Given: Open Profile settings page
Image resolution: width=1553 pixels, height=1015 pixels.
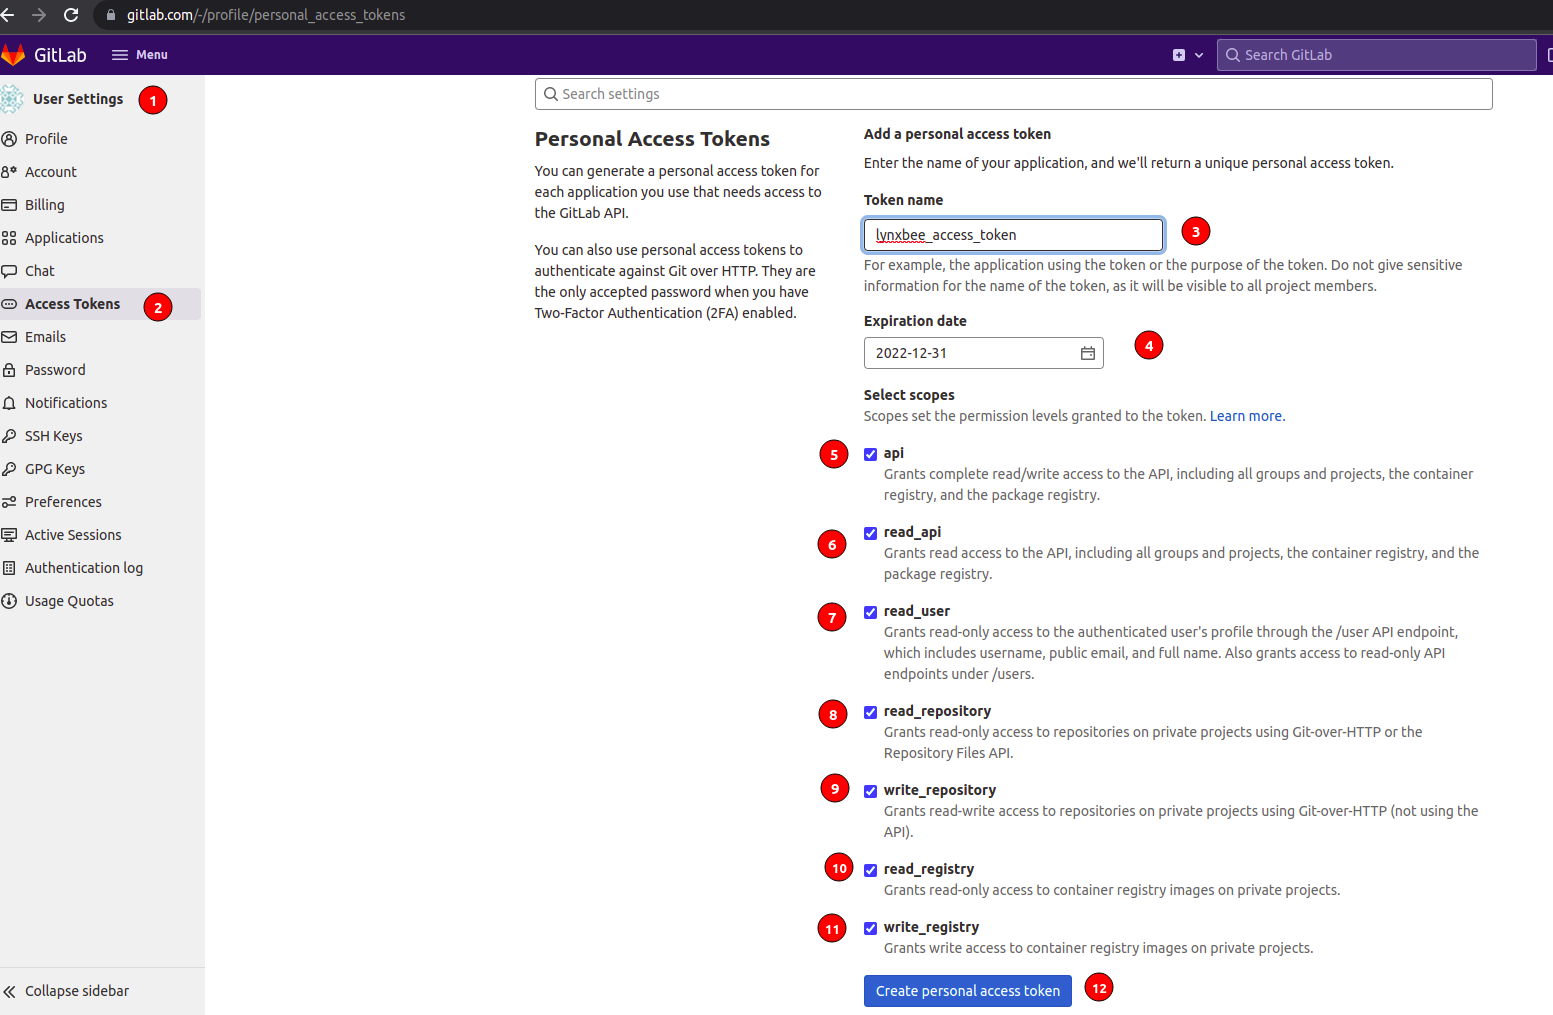Looking at the screenshot, I should [x=46, y=139].
